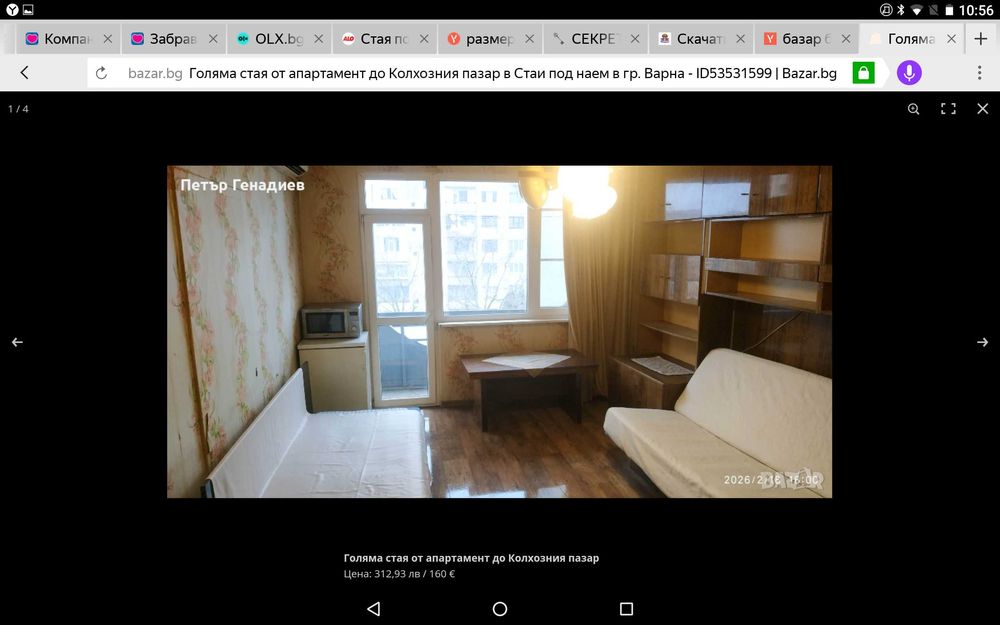The image size is (1000, 625).
Task: Activate the purple voice search microphone
Action: coord(909,73)
